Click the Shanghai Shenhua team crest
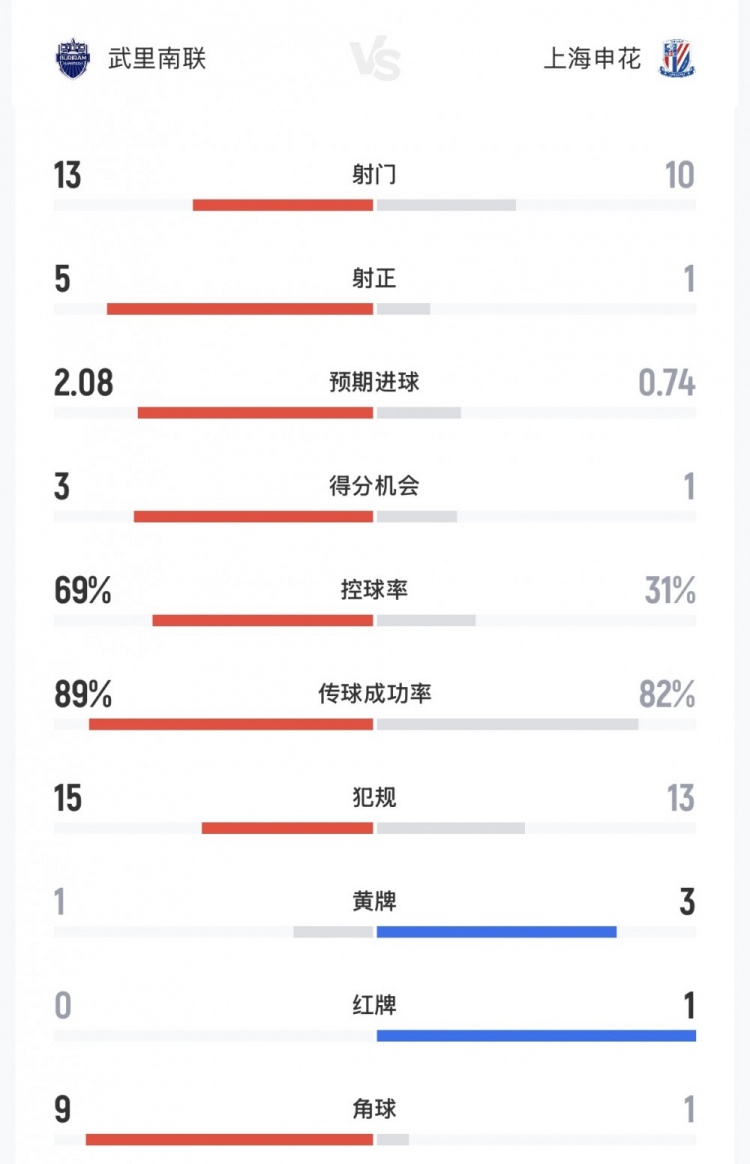 point(677,59)
